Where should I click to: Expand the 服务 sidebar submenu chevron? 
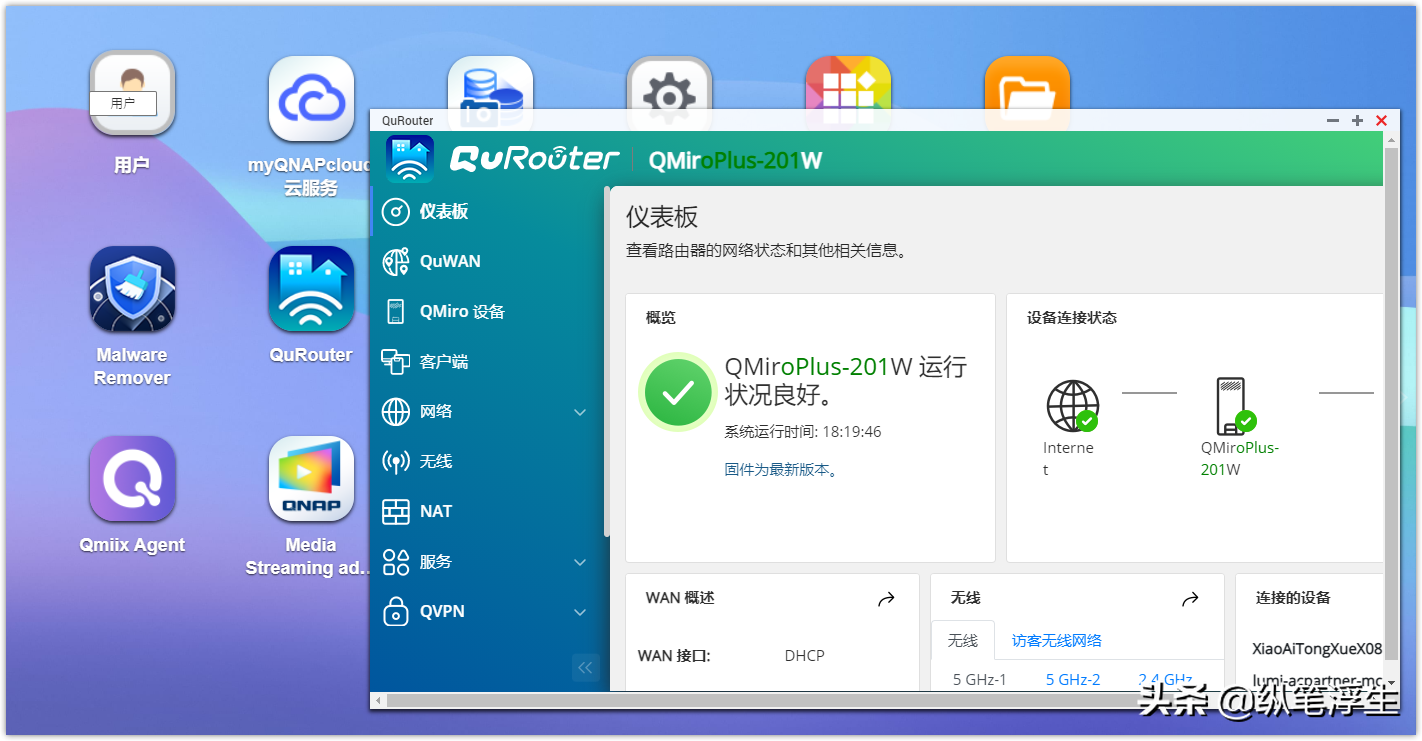[580, 562]
